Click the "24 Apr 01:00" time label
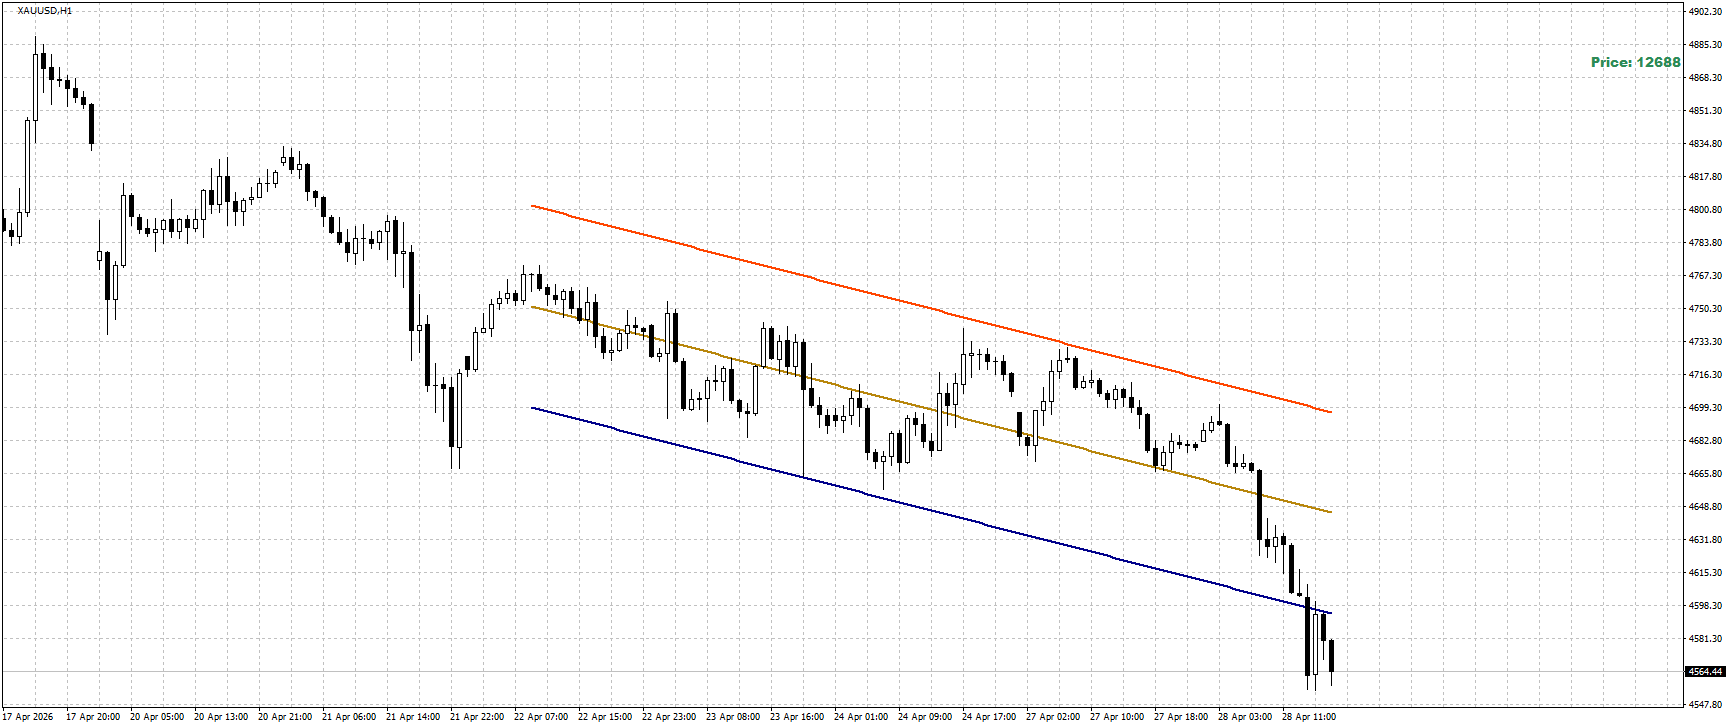This screenshot has height=728, width=1729. point(861,717)
